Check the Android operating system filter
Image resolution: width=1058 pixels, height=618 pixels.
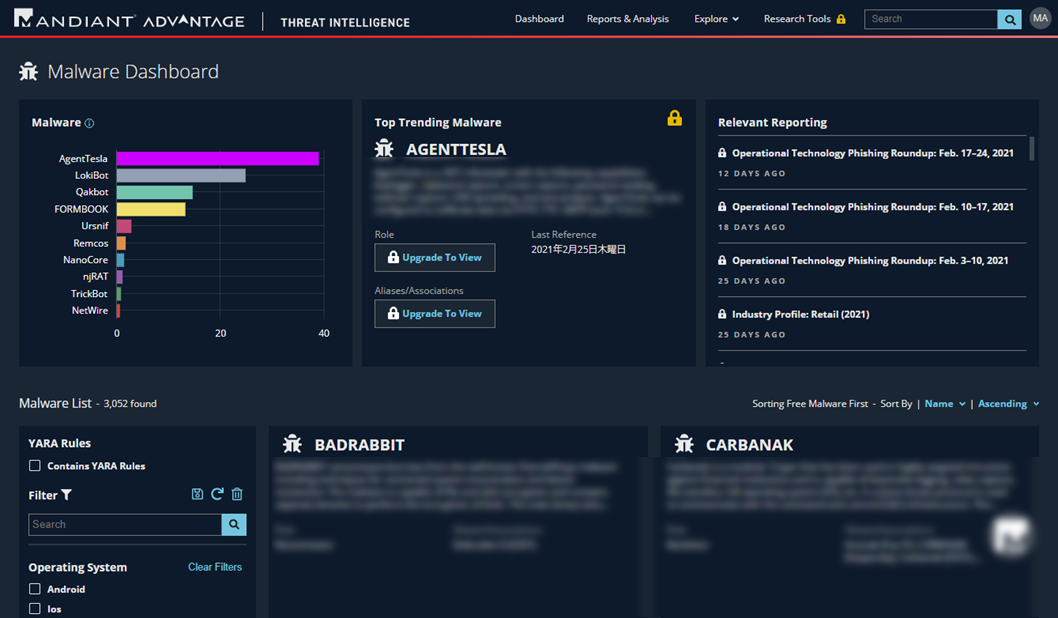35,589
